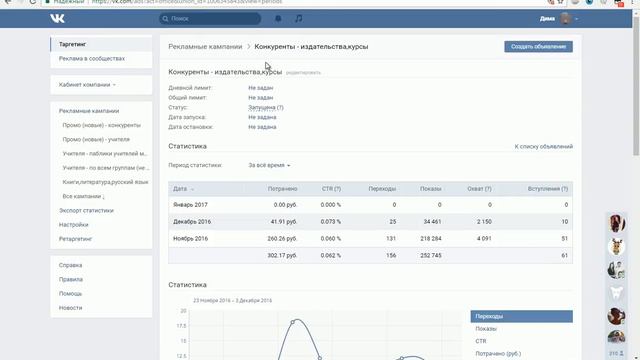Sort table by Дата column
This screenshot has height=360, width=640.
click(x=183, y=189)
